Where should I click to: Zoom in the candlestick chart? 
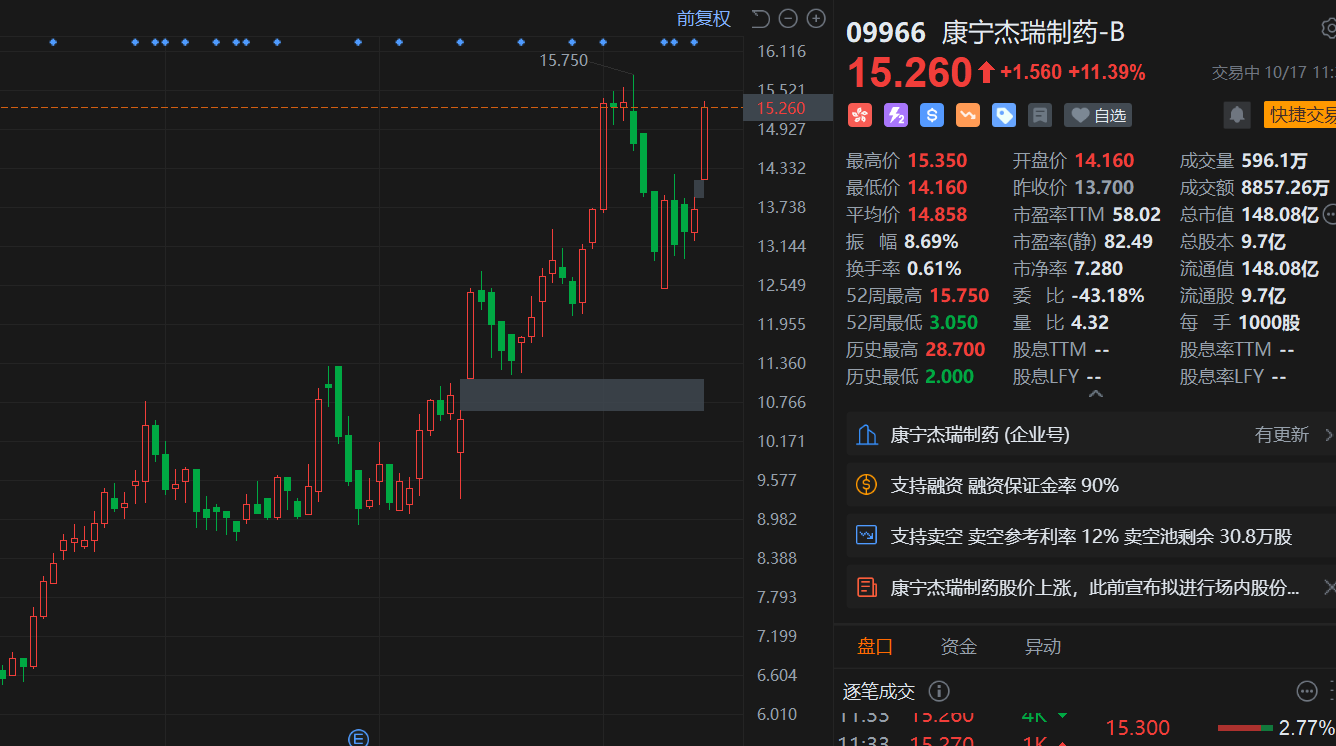(x=816, y=18)
